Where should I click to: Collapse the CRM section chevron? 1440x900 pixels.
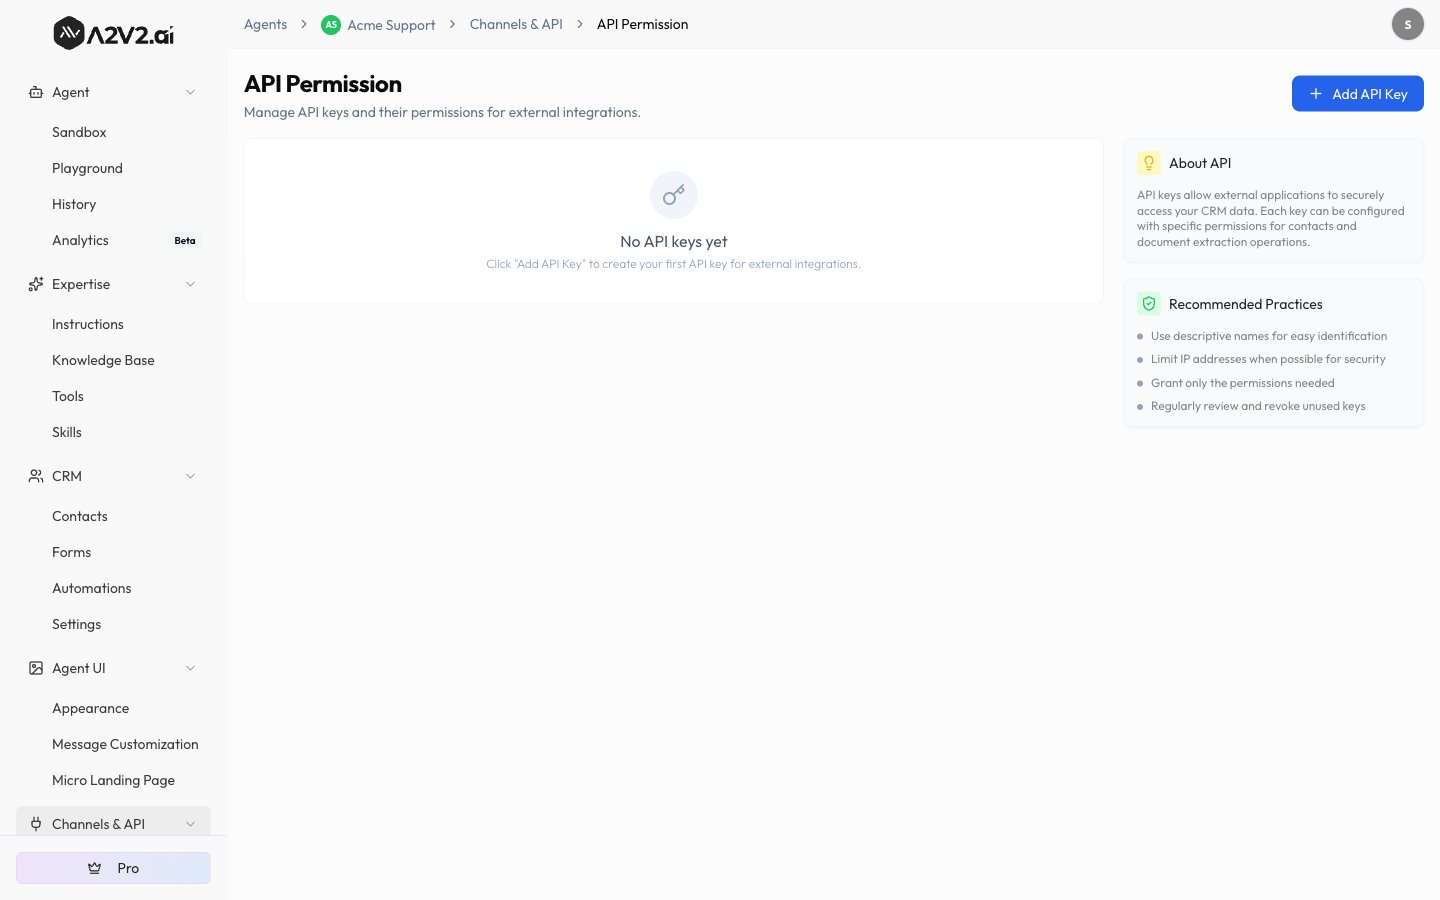190,476
